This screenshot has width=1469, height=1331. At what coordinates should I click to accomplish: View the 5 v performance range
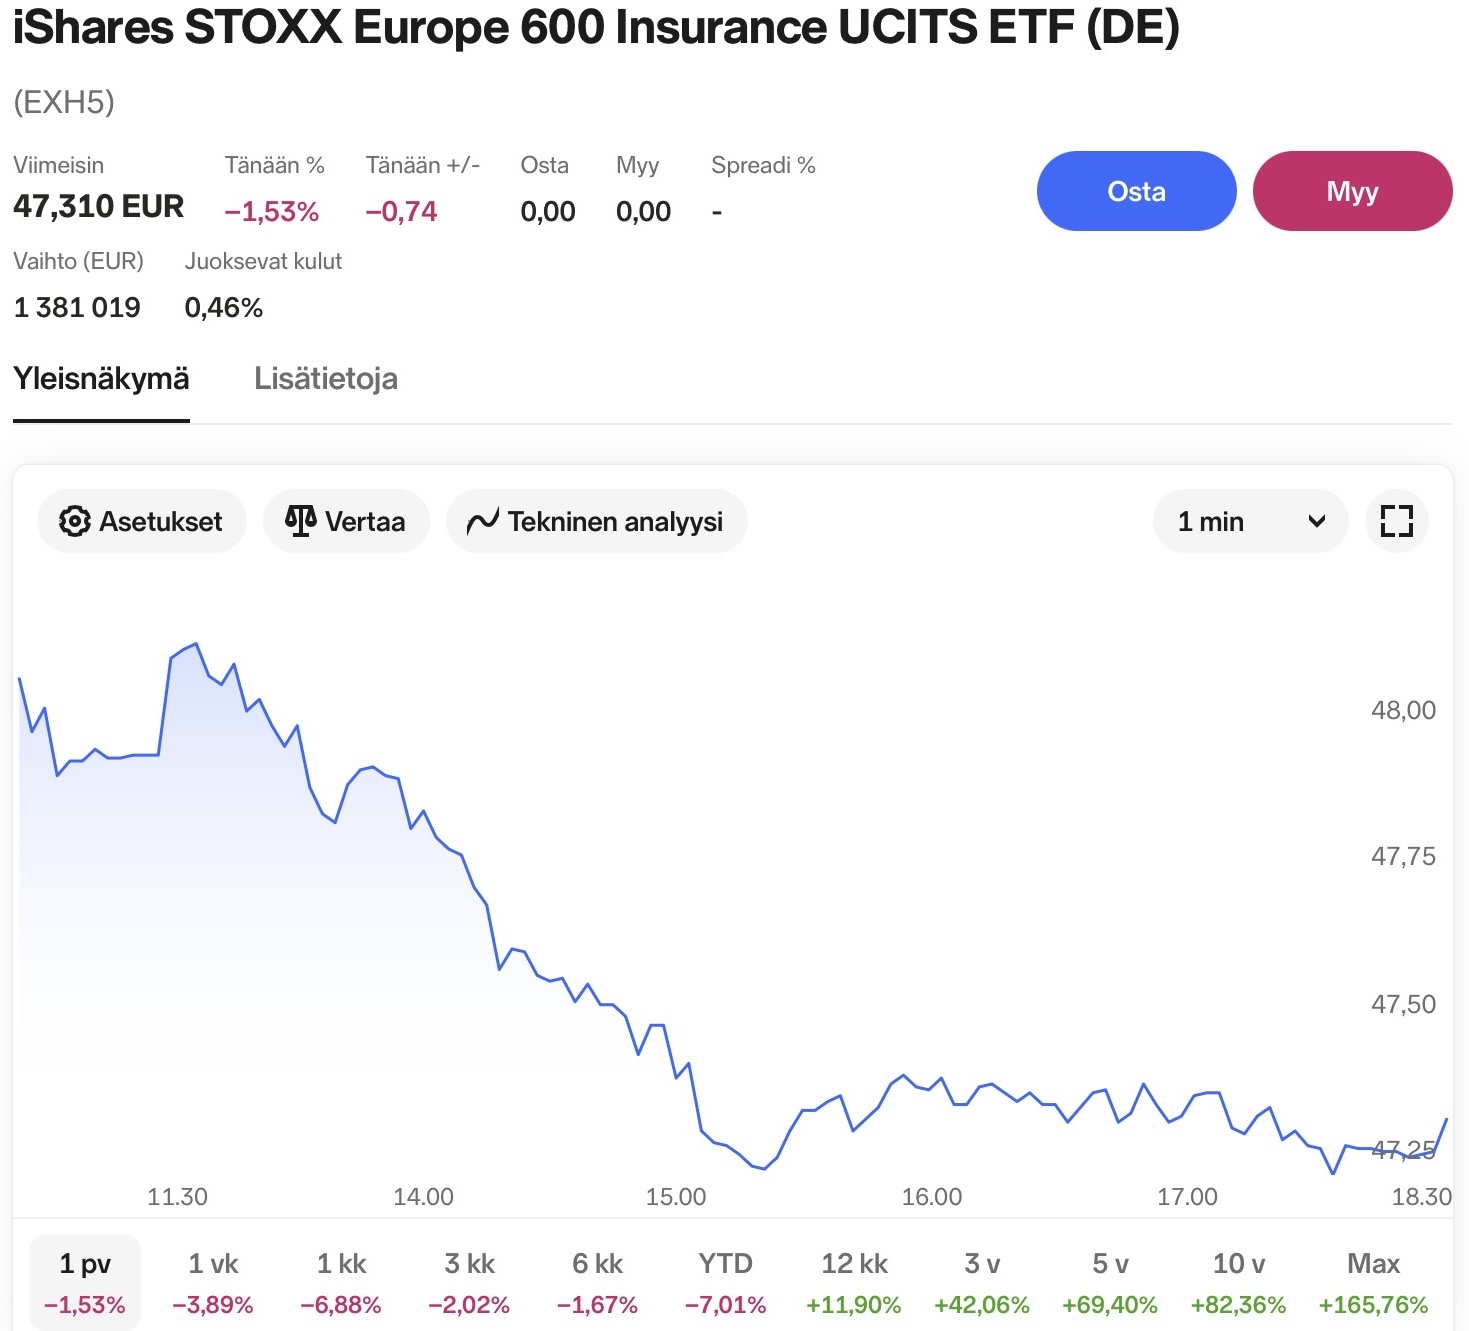pyautogui.click(x=1110, y=1283)
